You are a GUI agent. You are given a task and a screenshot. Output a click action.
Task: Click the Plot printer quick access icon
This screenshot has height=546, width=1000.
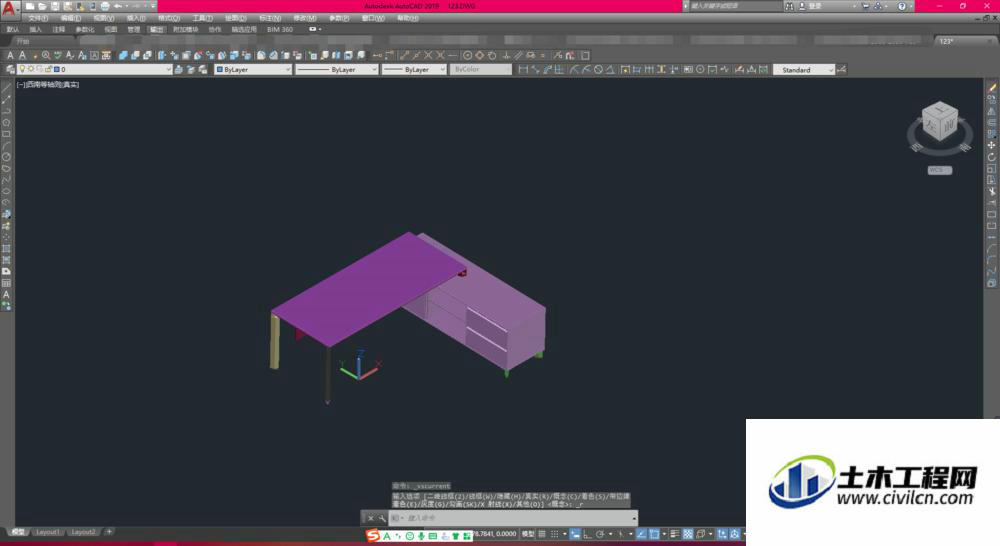pos(105,6)
